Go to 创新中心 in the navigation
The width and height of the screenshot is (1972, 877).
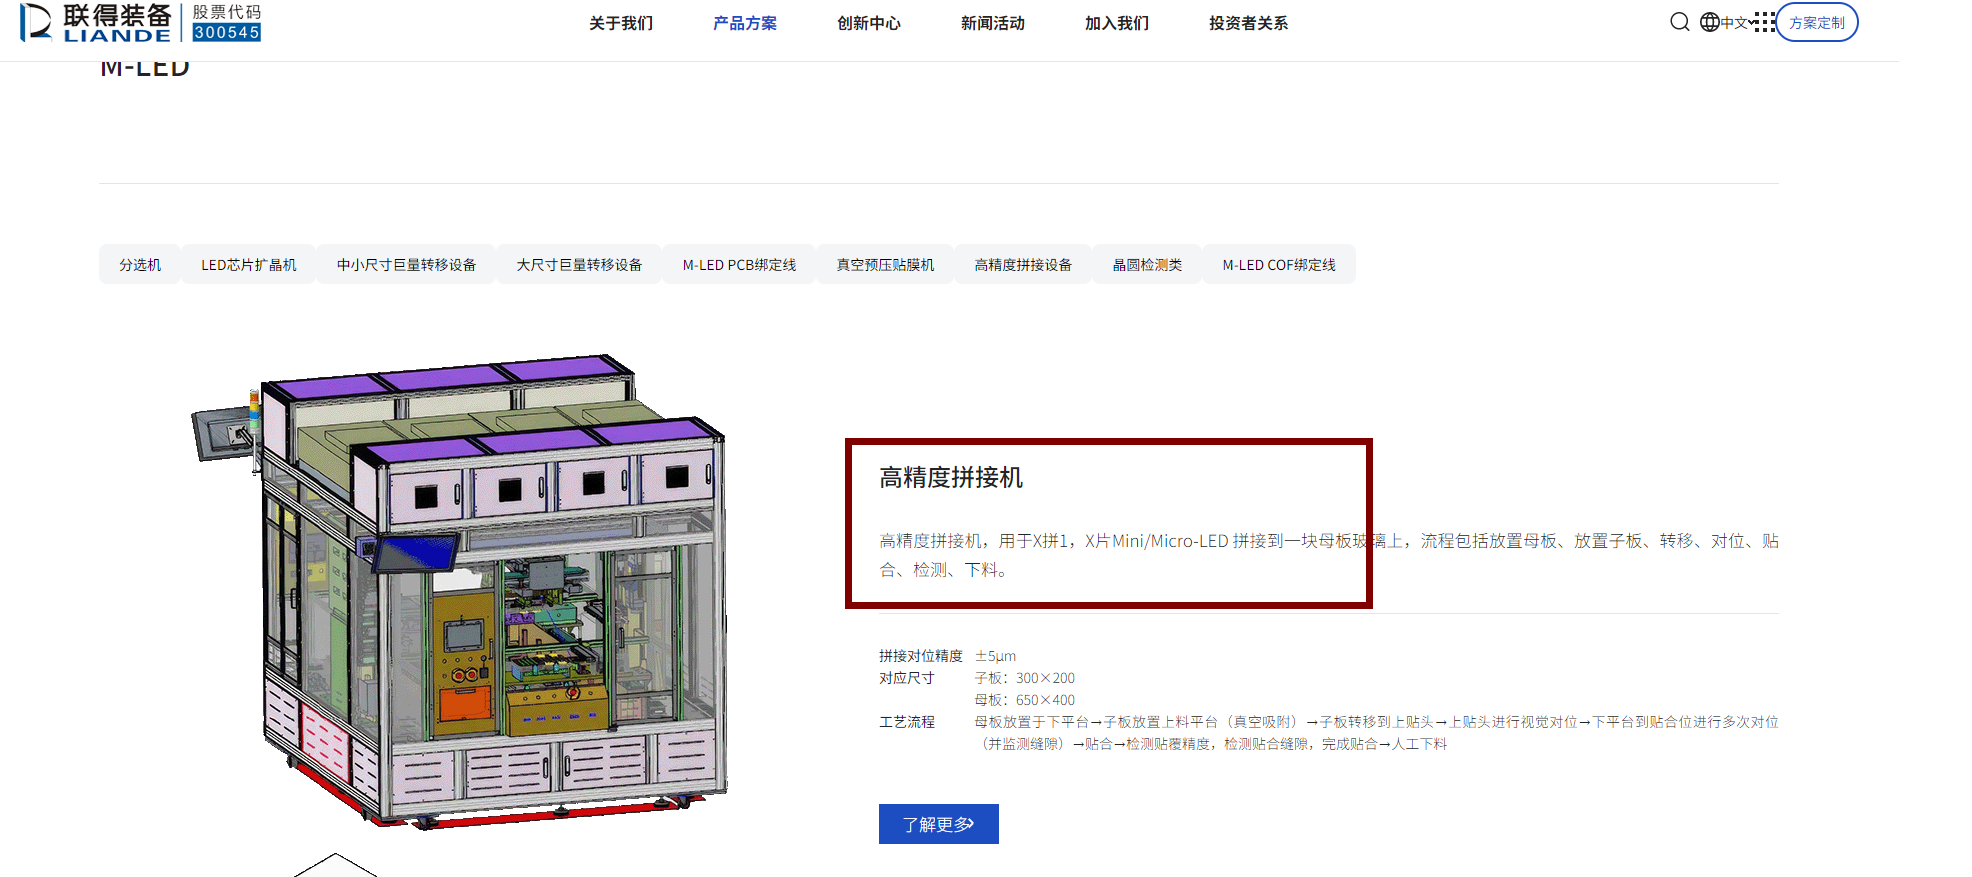click(x=868, y=23)
